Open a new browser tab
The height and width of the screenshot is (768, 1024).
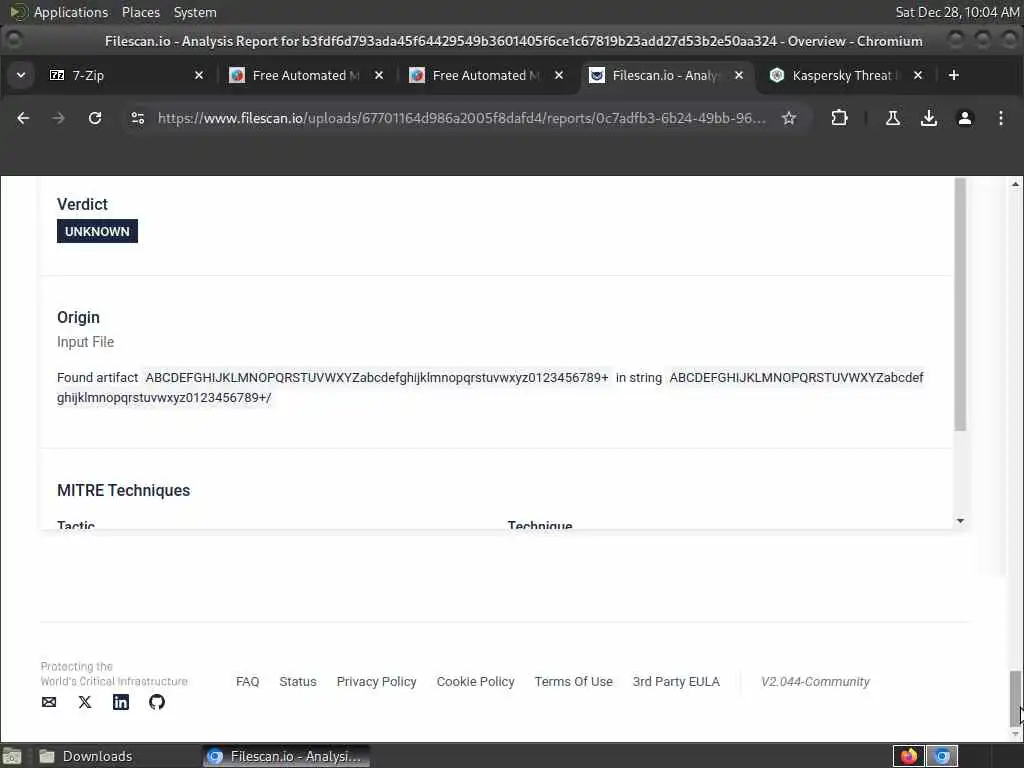click(953, 76)
